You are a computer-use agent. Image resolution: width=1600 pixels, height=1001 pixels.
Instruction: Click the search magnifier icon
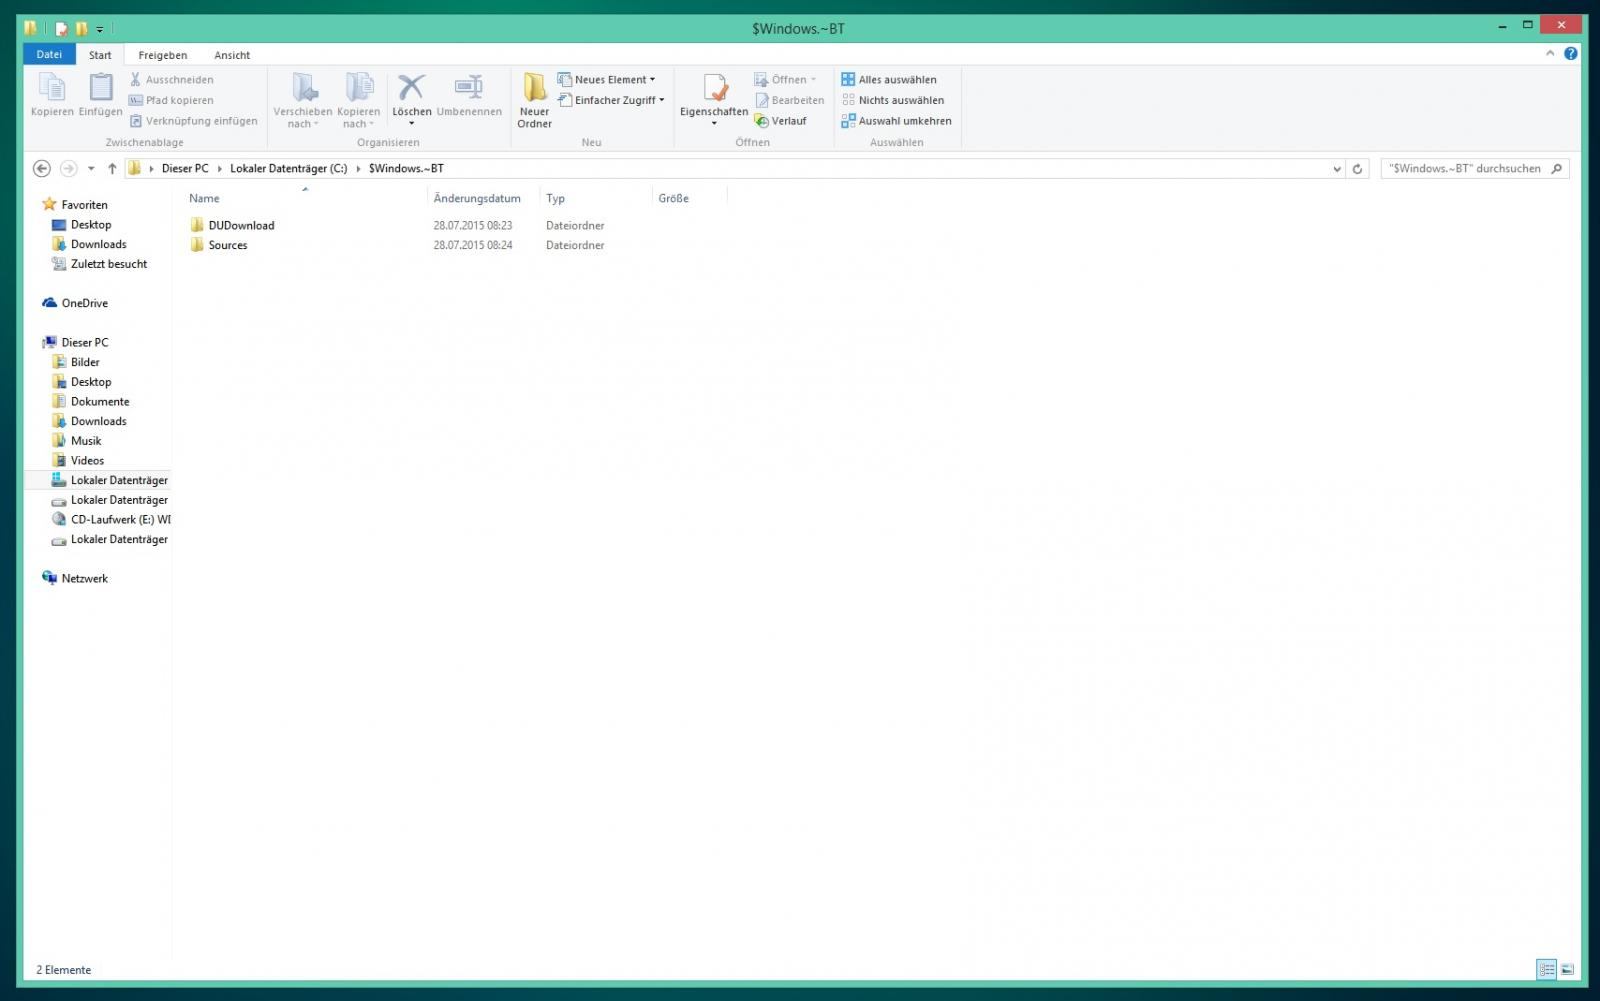pos(1556,169)
